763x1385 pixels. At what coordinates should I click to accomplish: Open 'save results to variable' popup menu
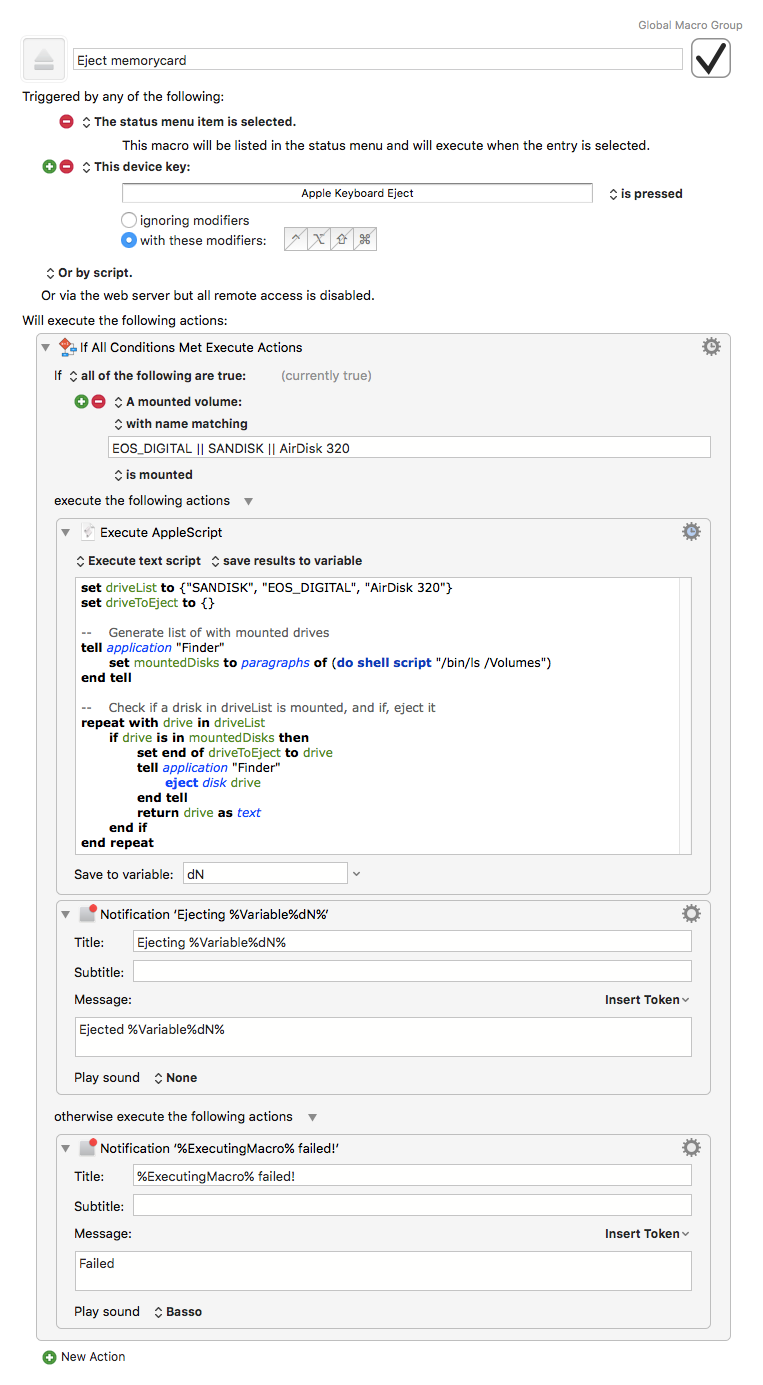click(286, 561)
